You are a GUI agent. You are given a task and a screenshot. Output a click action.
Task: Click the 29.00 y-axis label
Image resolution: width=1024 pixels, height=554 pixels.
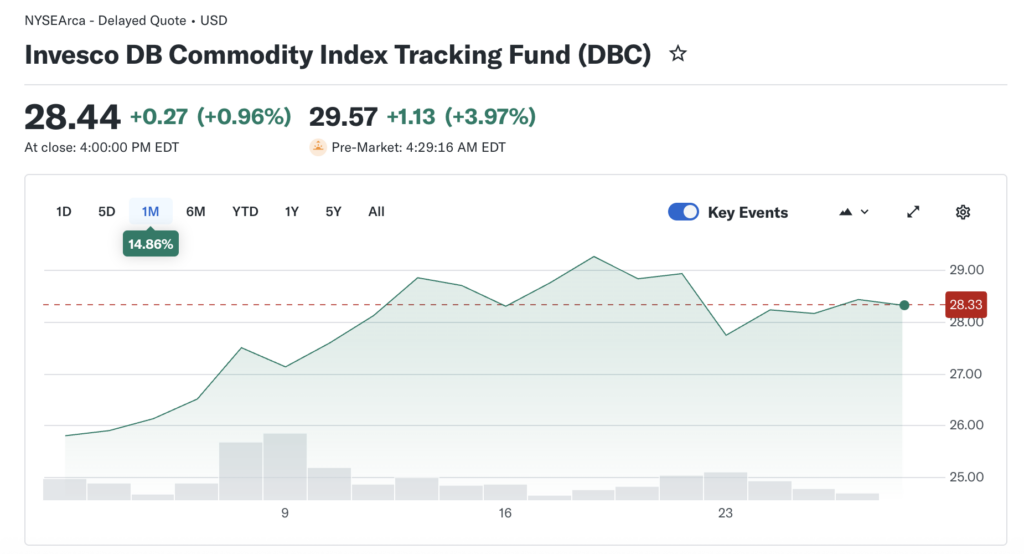click(966, 270)
